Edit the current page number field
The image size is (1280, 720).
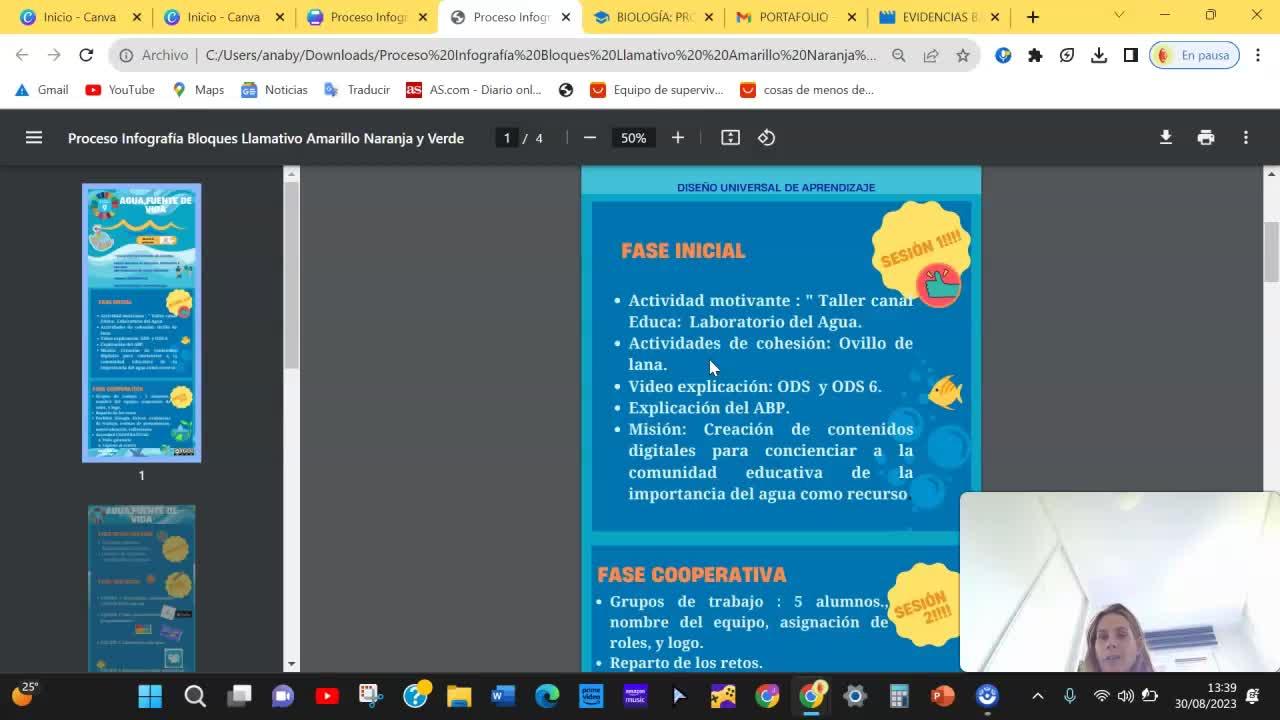[507, 138]
